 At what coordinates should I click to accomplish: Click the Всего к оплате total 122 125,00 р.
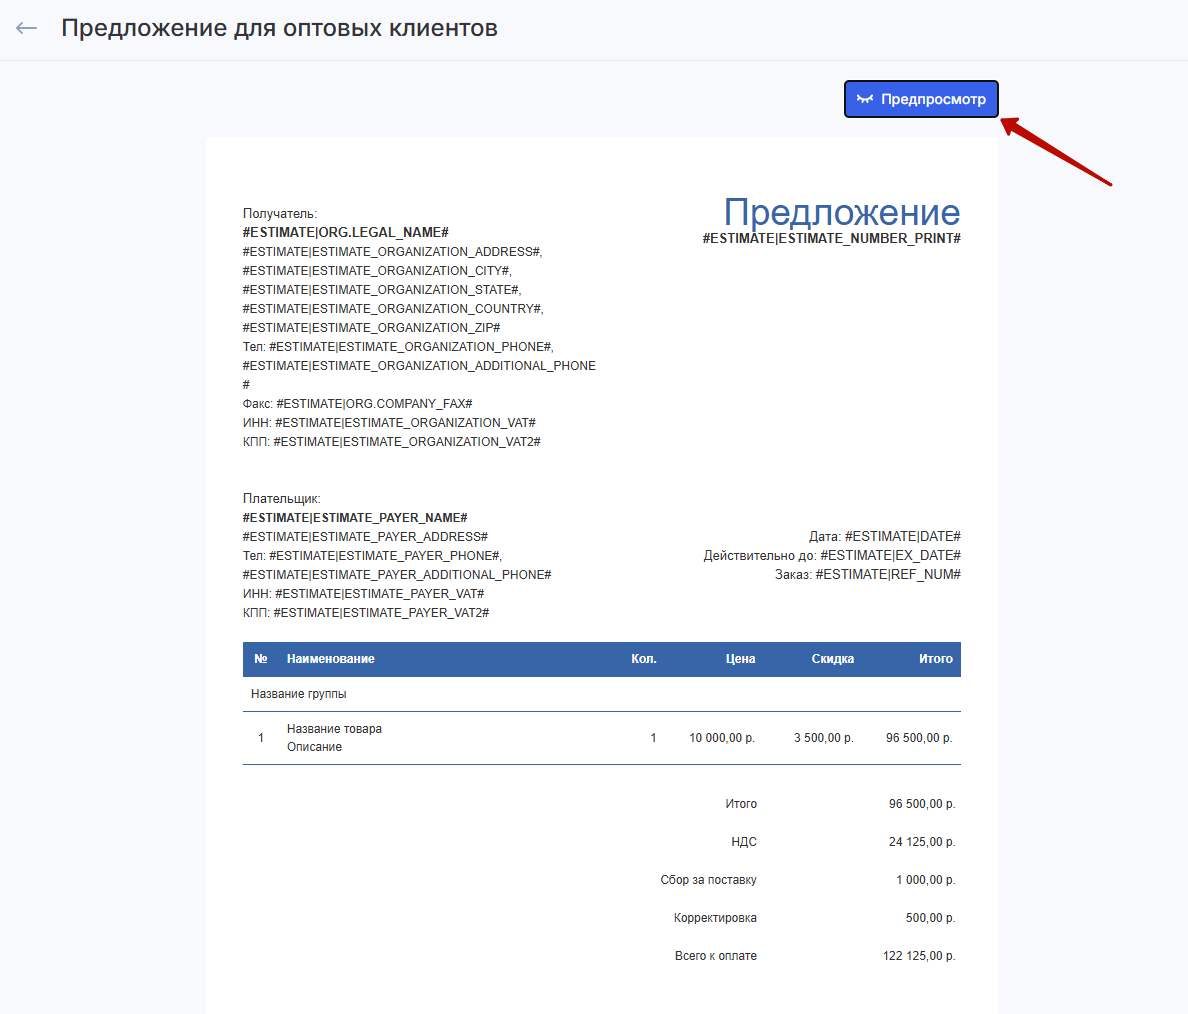click(918, 956)
